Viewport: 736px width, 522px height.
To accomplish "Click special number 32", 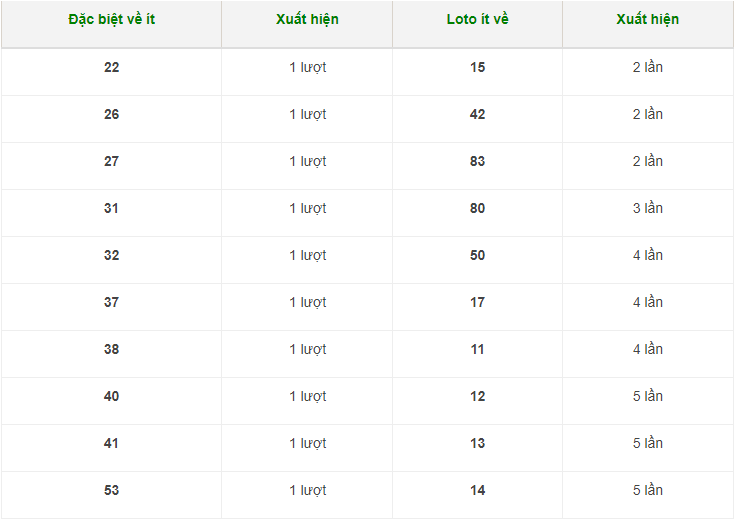I will click(x=111, y=255).
